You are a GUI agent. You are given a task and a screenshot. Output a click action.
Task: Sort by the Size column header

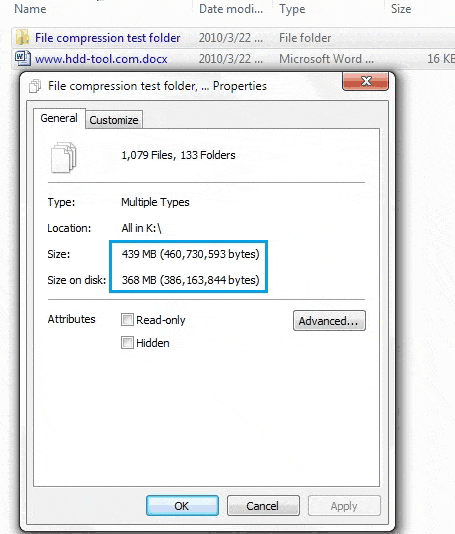[x=401, y=9]
